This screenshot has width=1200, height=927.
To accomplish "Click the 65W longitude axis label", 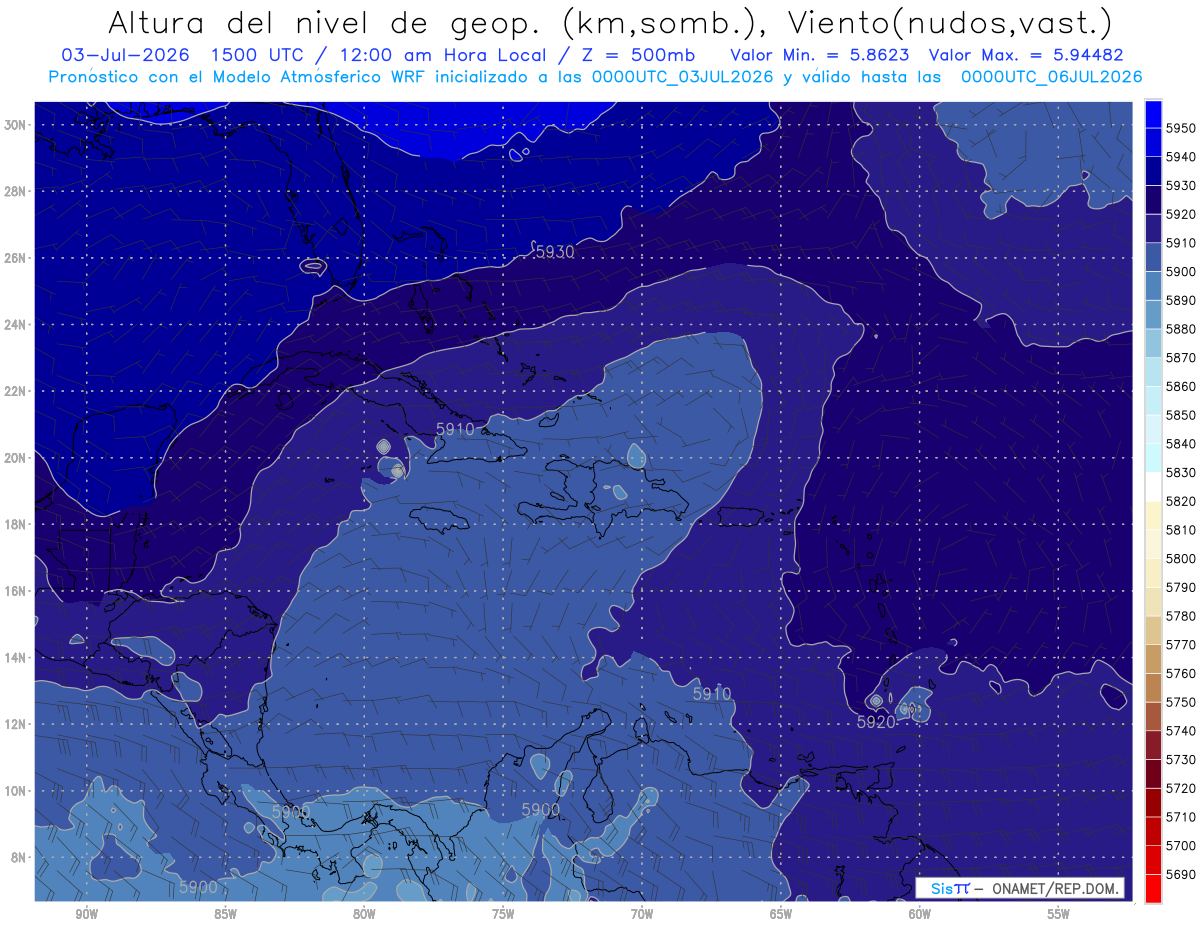I will pos(781,913).
